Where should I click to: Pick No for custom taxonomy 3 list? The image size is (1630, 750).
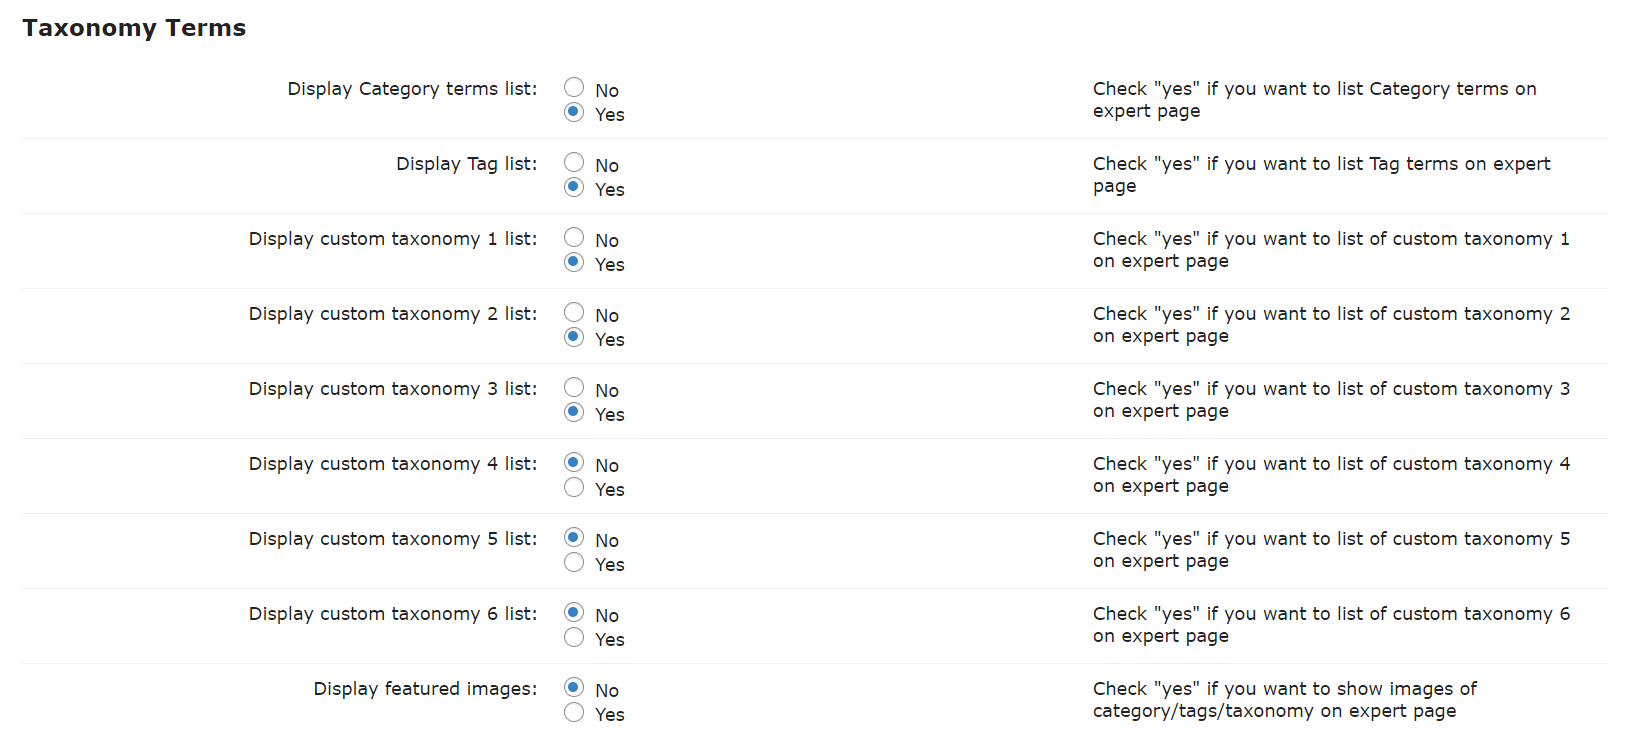pyautogui.click(x=574, y=388)
